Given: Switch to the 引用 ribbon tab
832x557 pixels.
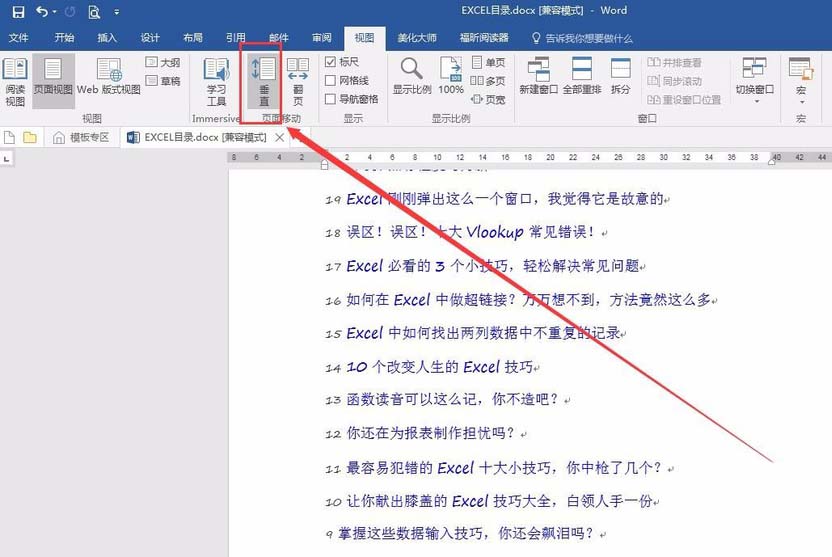Looking at the screenshot, I should click(x=236, y=38).
